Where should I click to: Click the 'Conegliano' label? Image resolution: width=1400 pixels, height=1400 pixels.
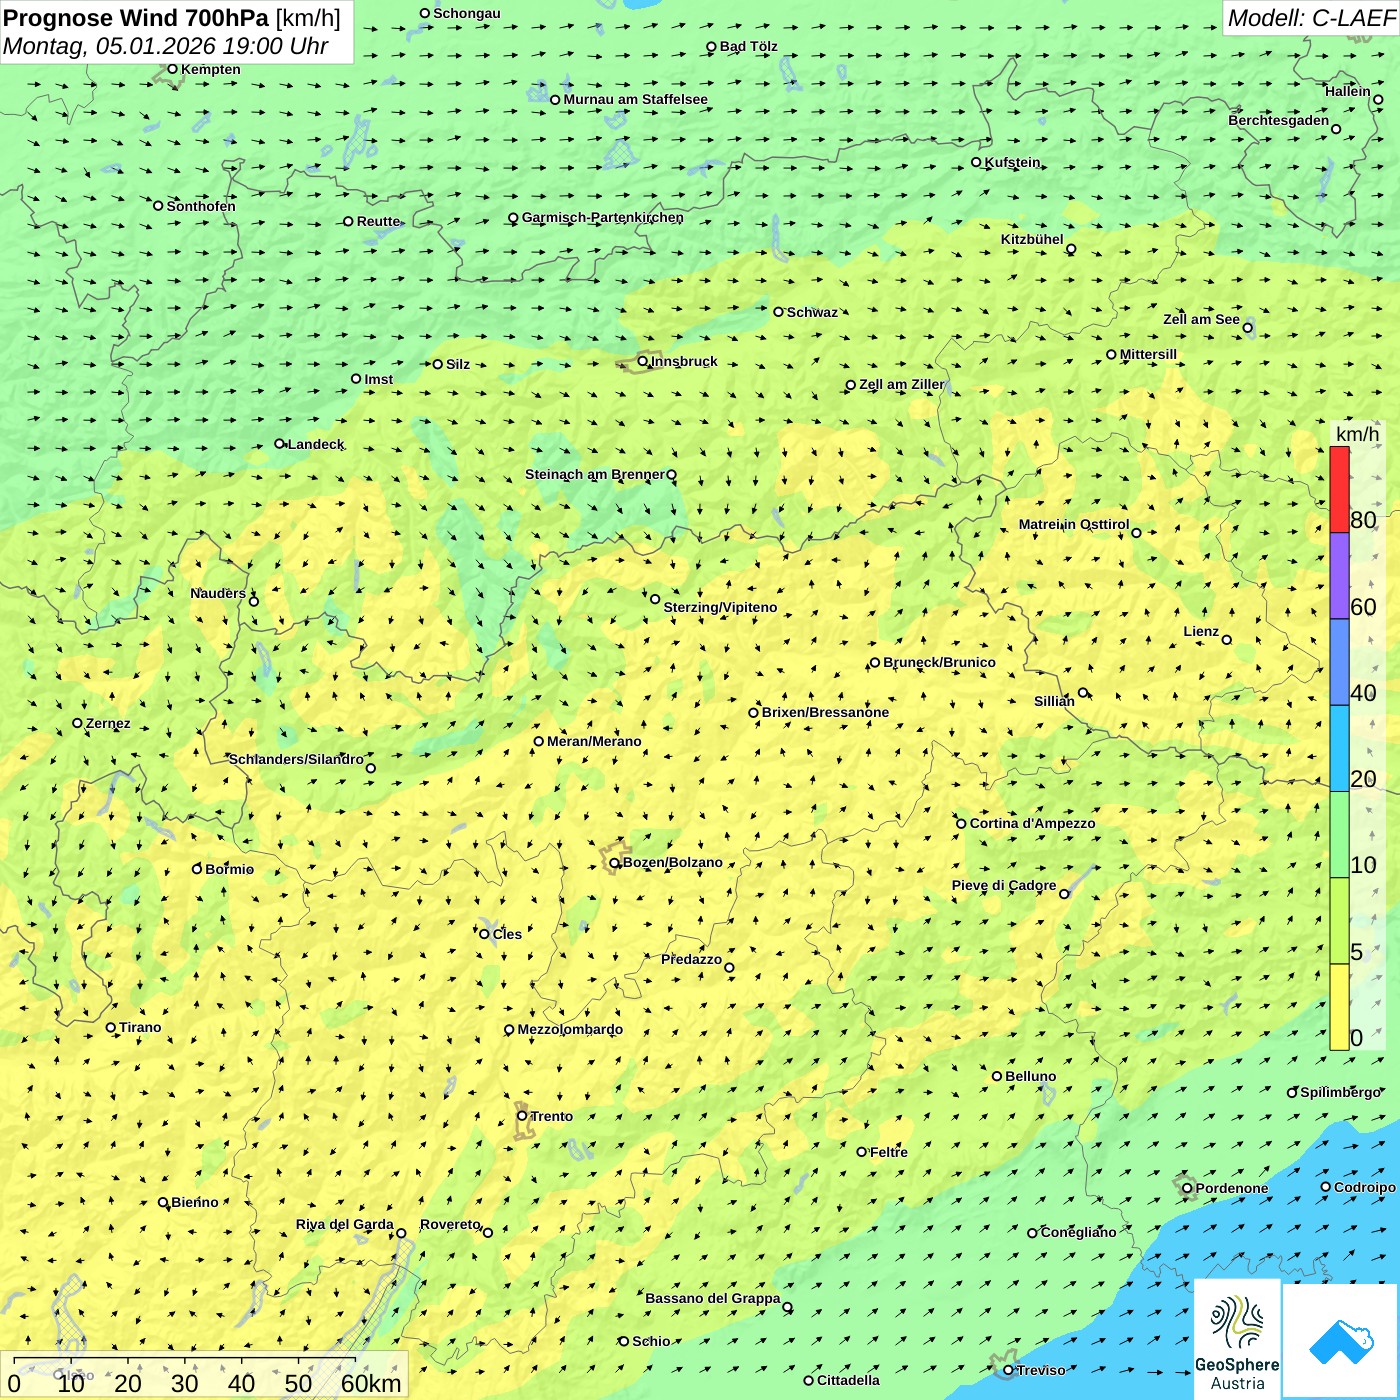pos(1078,1232)
